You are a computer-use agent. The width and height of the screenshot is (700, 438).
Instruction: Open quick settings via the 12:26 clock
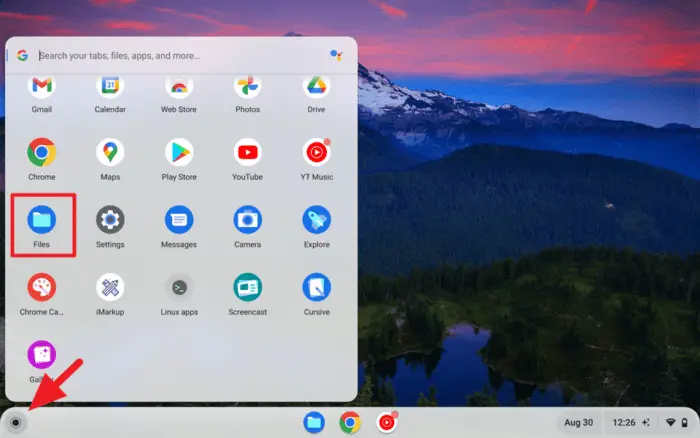click(x=624, y=422)
